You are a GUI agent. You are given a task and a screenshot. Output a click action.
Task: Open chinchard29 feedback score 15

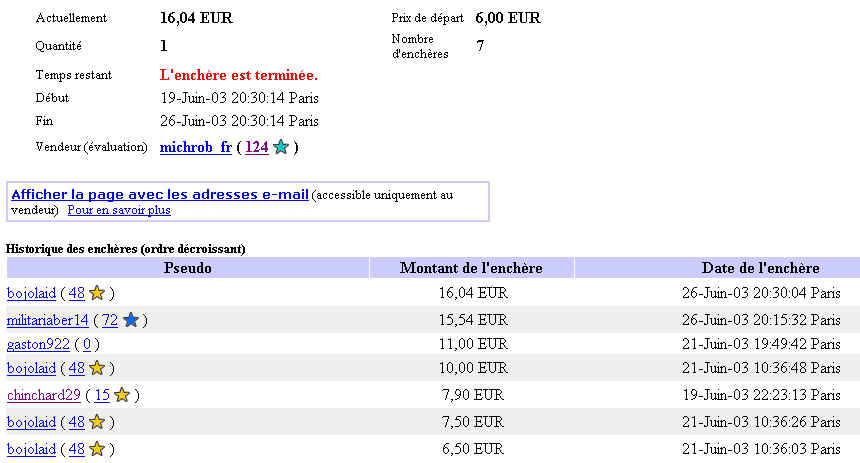(102, 395)
